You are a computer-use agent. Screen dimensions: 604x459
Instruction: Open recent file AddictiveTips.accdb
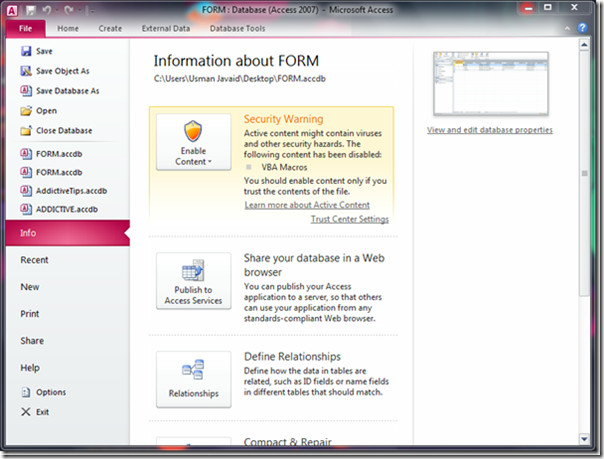pos(70,191)
